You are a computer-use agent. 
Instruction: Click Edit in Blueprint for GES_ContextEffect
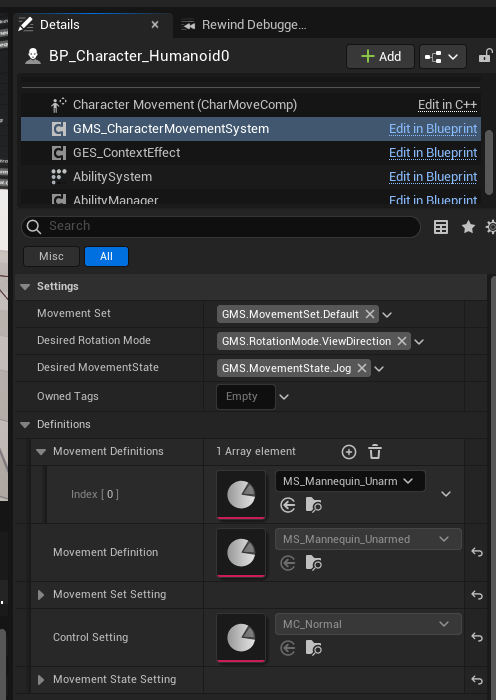(433, 153)
